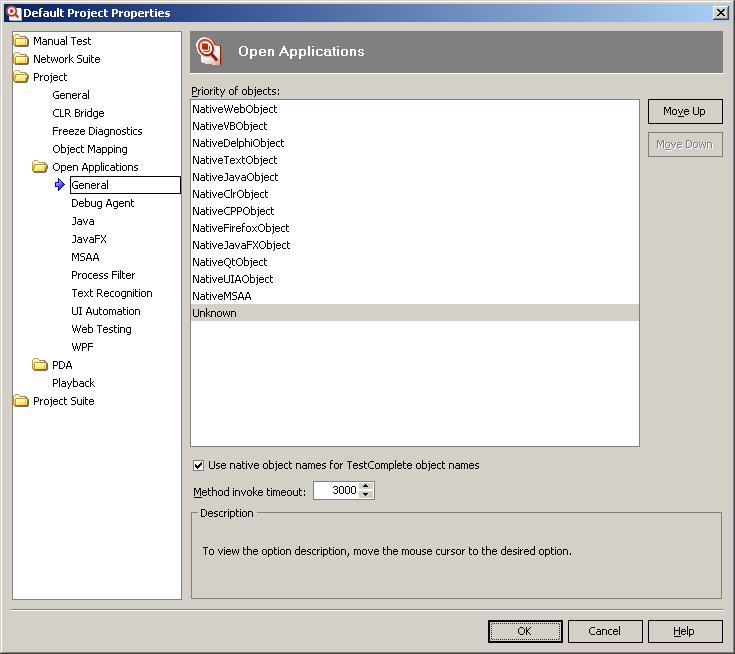Screen dimensions: 735x654
Task: Click the Open Applications header icon
Action: pyautogui.click(x=208, y=51)
